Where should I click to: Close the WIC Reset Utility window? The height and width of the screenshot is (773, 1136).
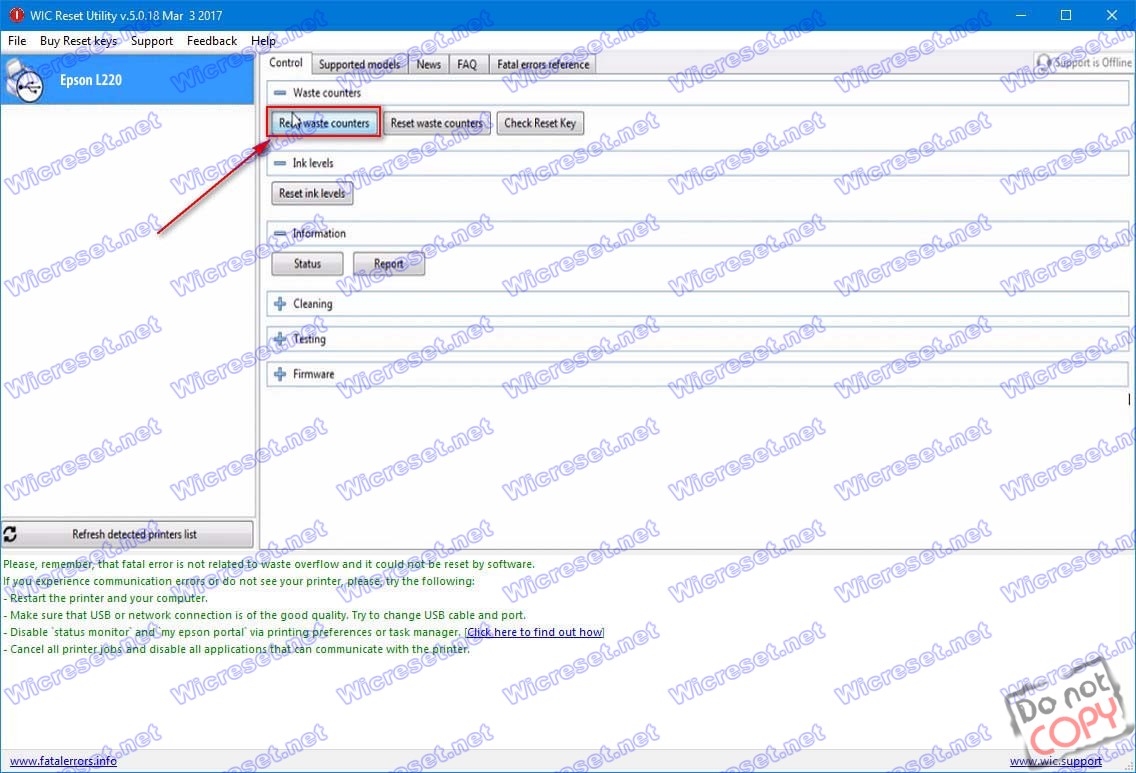pos(1111,14)
